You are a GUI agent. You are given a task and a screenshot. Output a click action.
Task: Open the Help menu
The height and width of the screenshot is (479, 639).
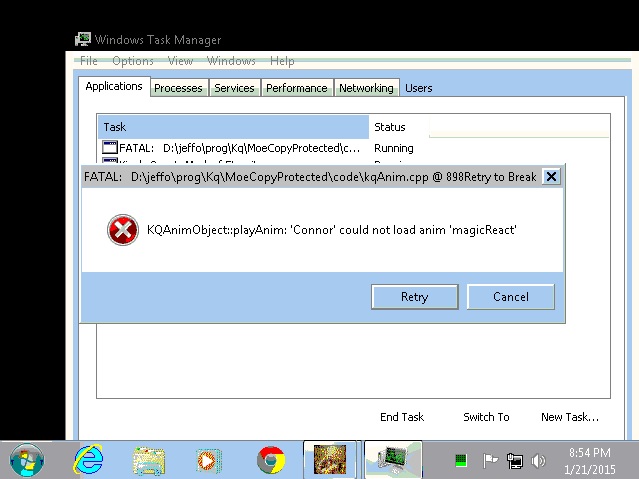point(282,61)
